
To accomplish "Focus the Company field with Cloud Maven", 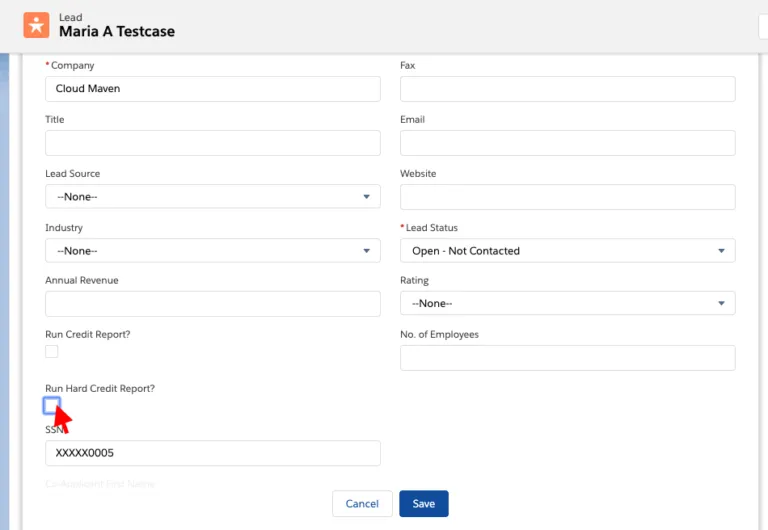I will click(212, 89).
